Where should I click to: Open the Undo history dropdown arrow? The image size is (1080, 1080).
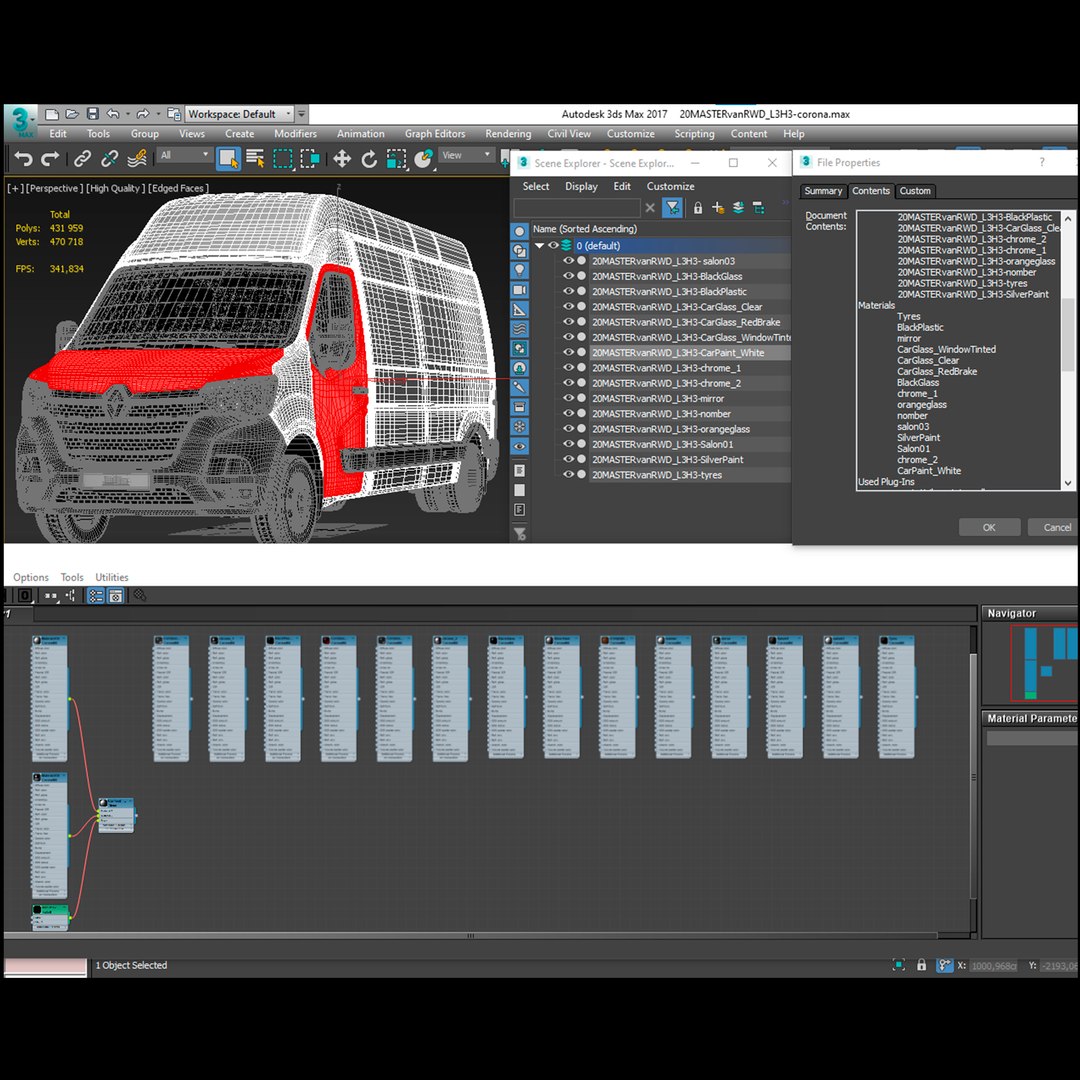click(128, 114)
